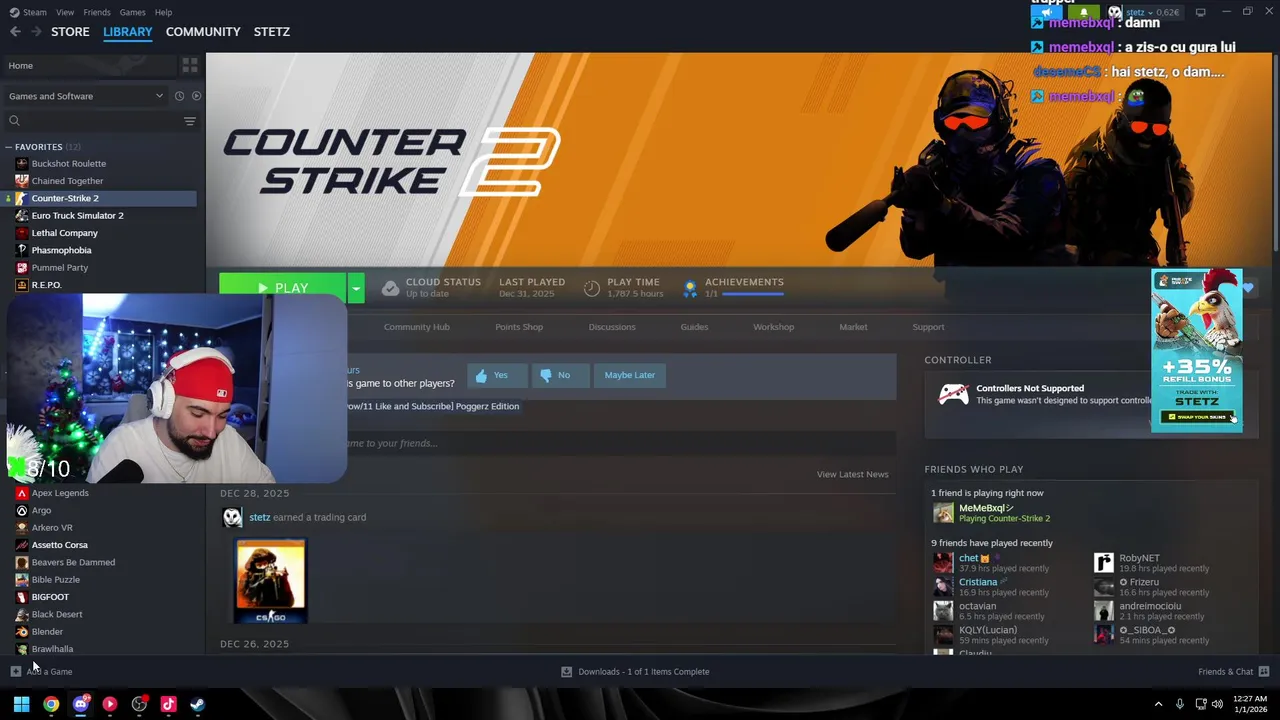This screenshot has height=720, width=1280.
Task: Launch Counter-Strike 2 with PLAY button
Action: click(283, 288)
